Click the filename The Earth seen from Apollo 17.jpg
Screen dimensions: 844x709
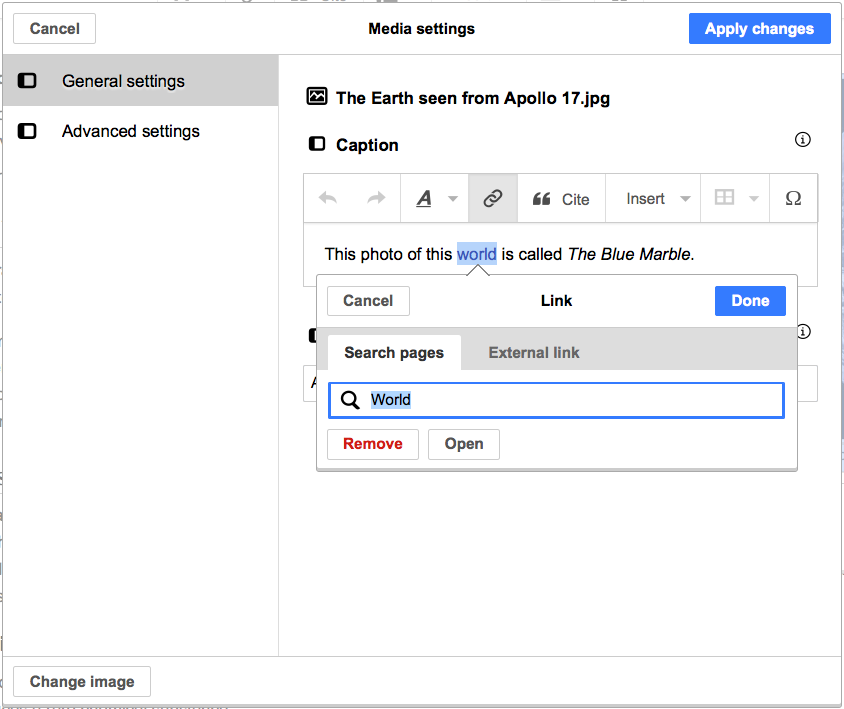click(473, 98)
